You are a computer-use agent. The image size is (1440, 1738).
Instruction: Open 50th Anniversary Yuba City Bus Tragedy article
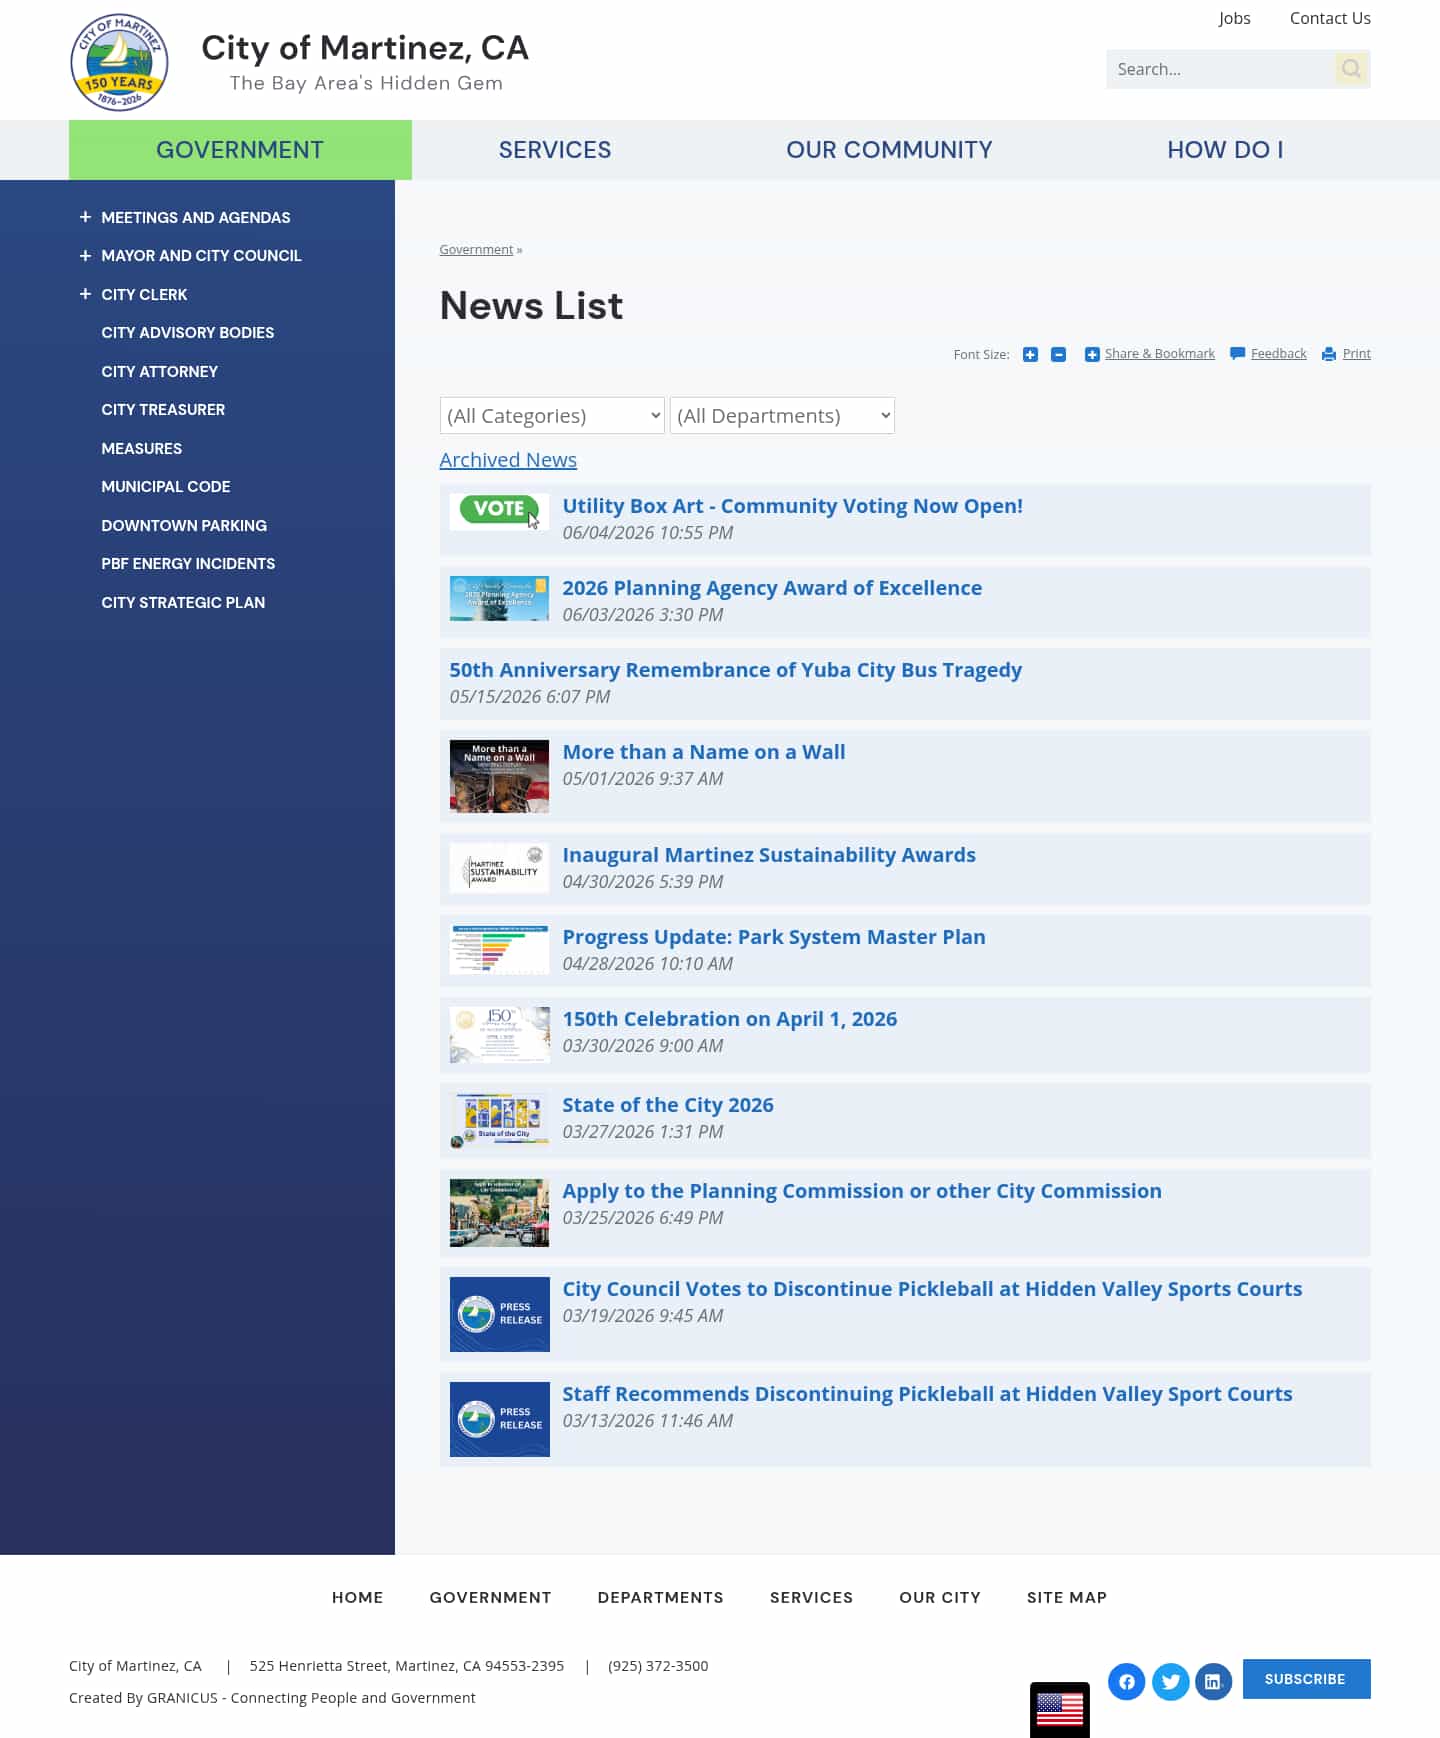pyautogui.click(x=735, y=670)
